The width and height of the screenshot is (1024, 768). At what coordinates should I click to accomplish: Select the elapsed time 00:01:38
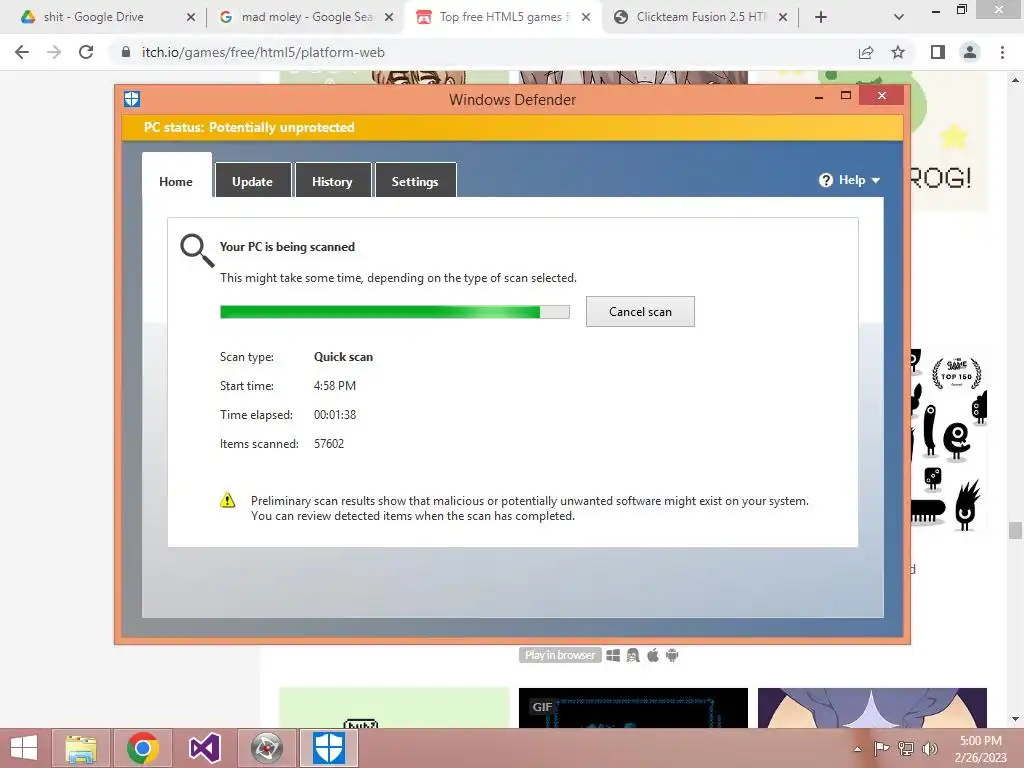click(x=334, y=415)
